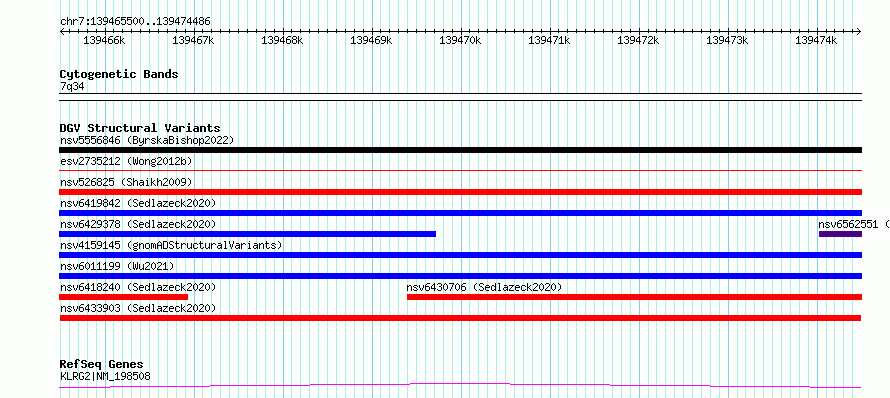Select the blue nsv4159145 variant bar
The height and width of the screenshot is (398, 890).
460,255
